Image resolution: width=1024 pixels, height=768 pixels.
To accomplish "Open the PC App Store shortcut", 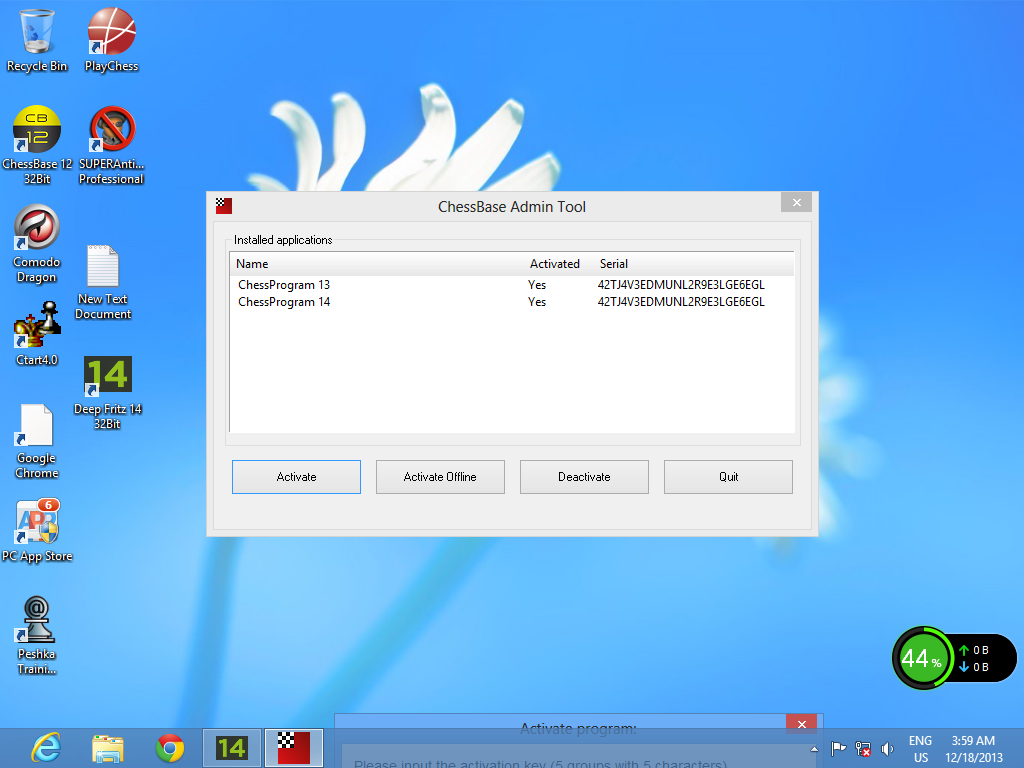I will (37, 530).
